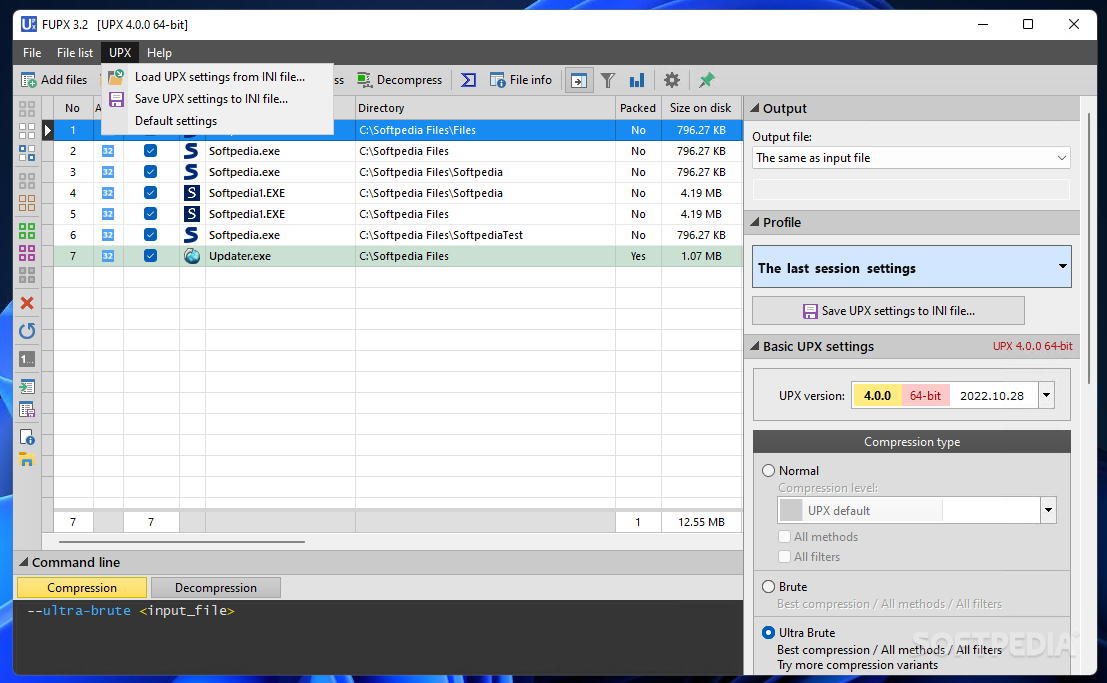Switch to the Decompression command line tab
Image resolution: width=1107 pixels, height=683 pixels.
click(x=216, y=588)
